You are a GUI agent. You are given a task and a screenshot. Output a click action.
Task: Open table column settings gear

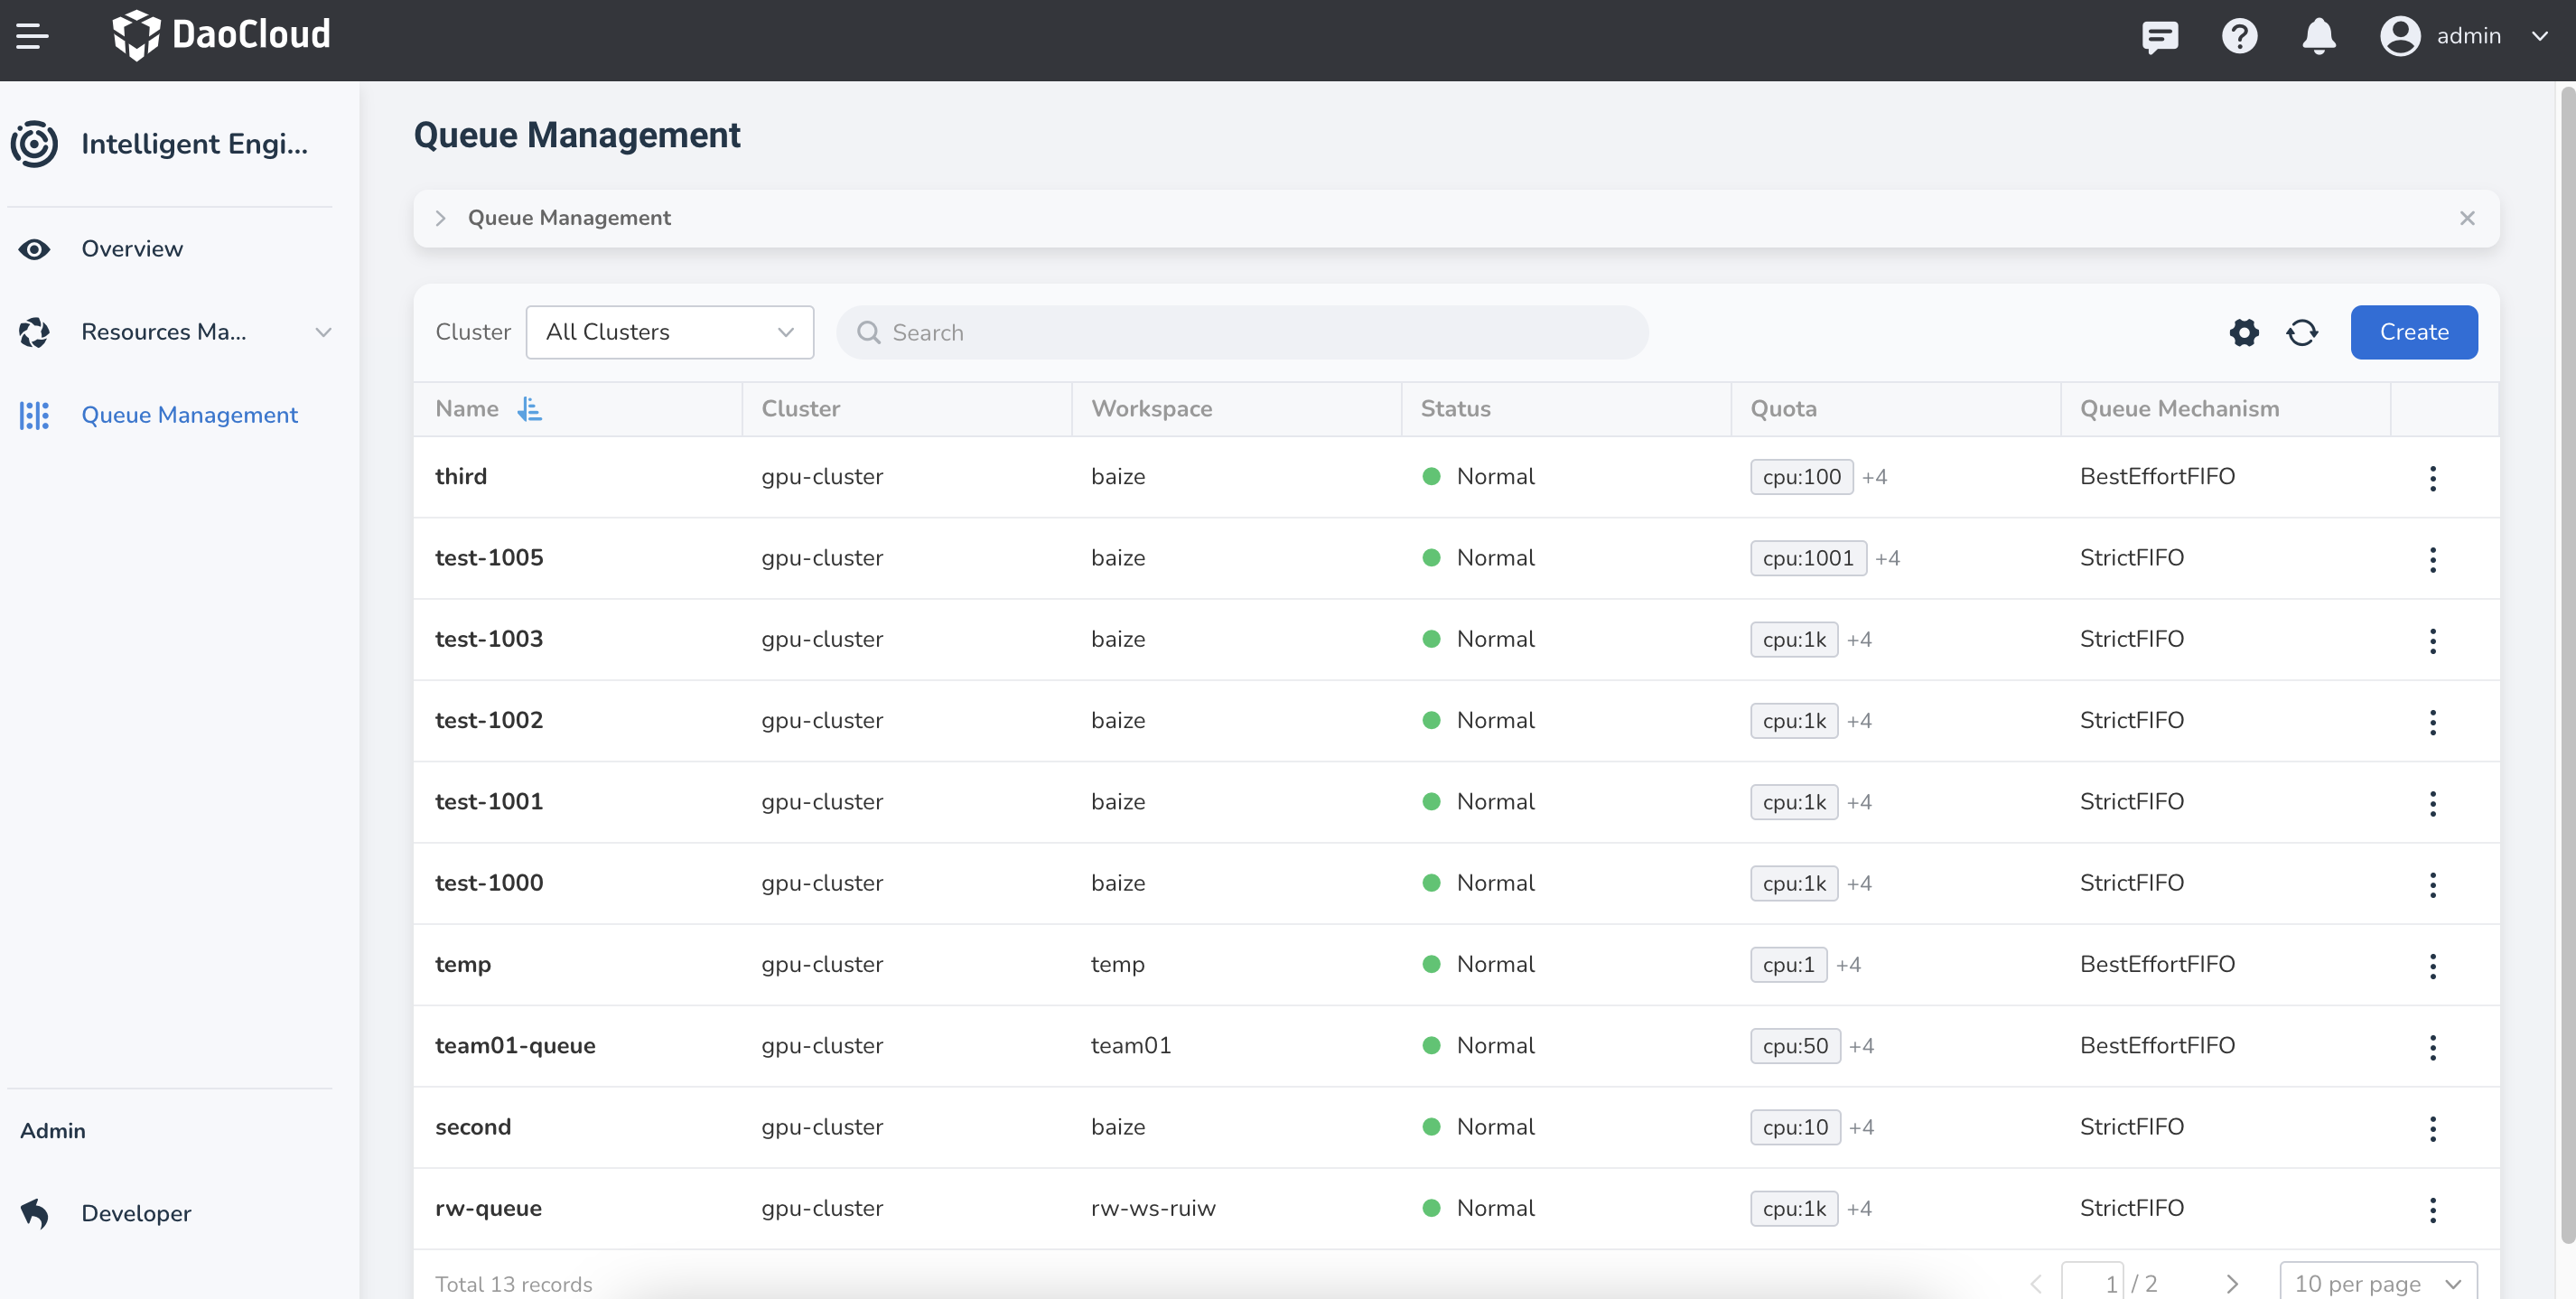pos(2244,332)
